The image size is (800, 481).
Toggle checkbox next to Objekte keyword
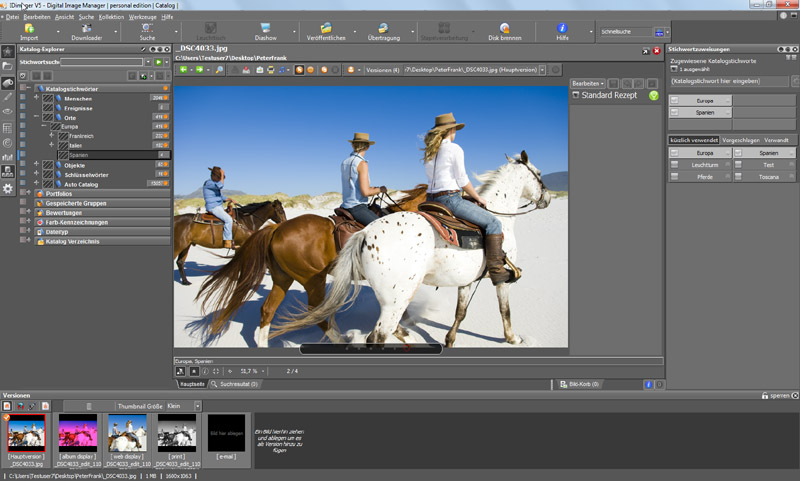point(23,164)
